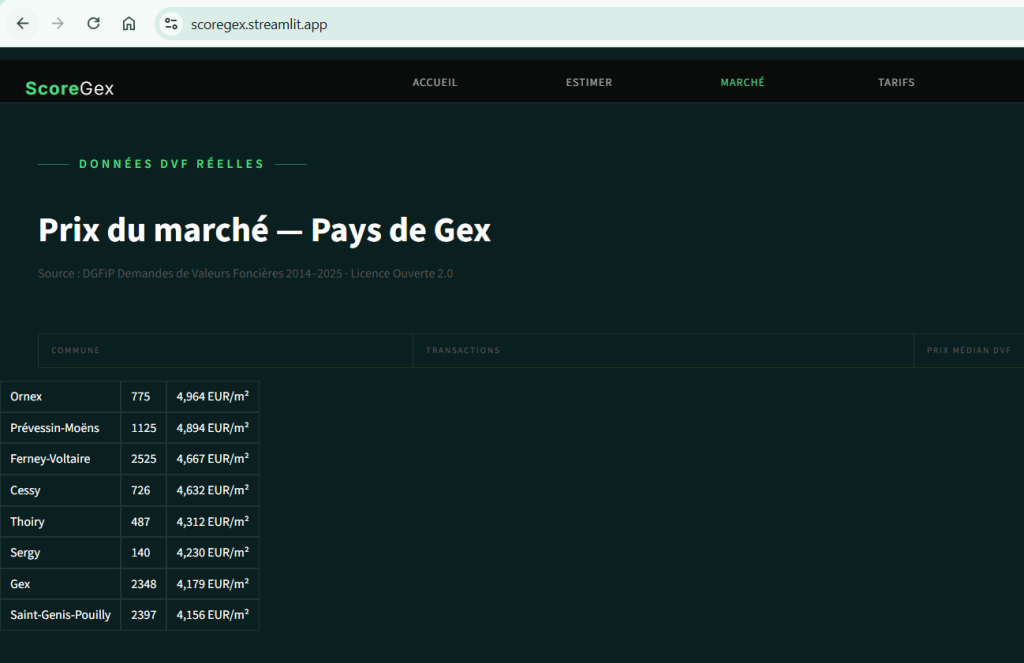Go back with the browser back arrow

point(23,24)
